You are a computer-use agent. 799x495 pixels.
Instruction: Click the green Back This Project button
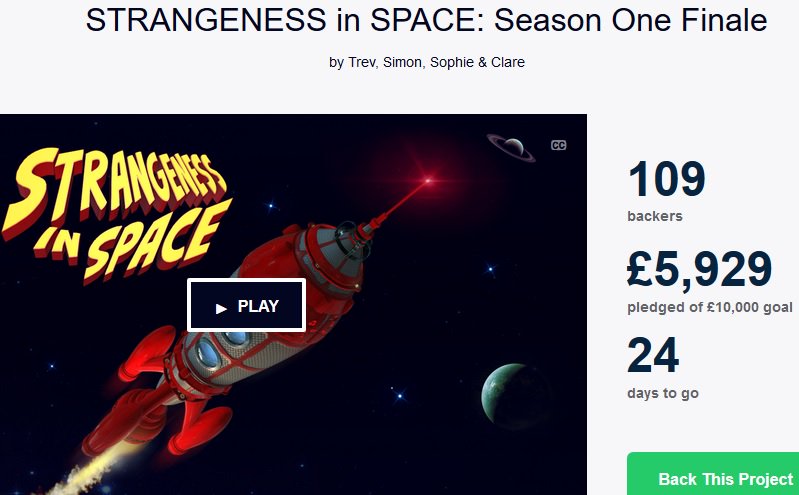tap(713, 474)
